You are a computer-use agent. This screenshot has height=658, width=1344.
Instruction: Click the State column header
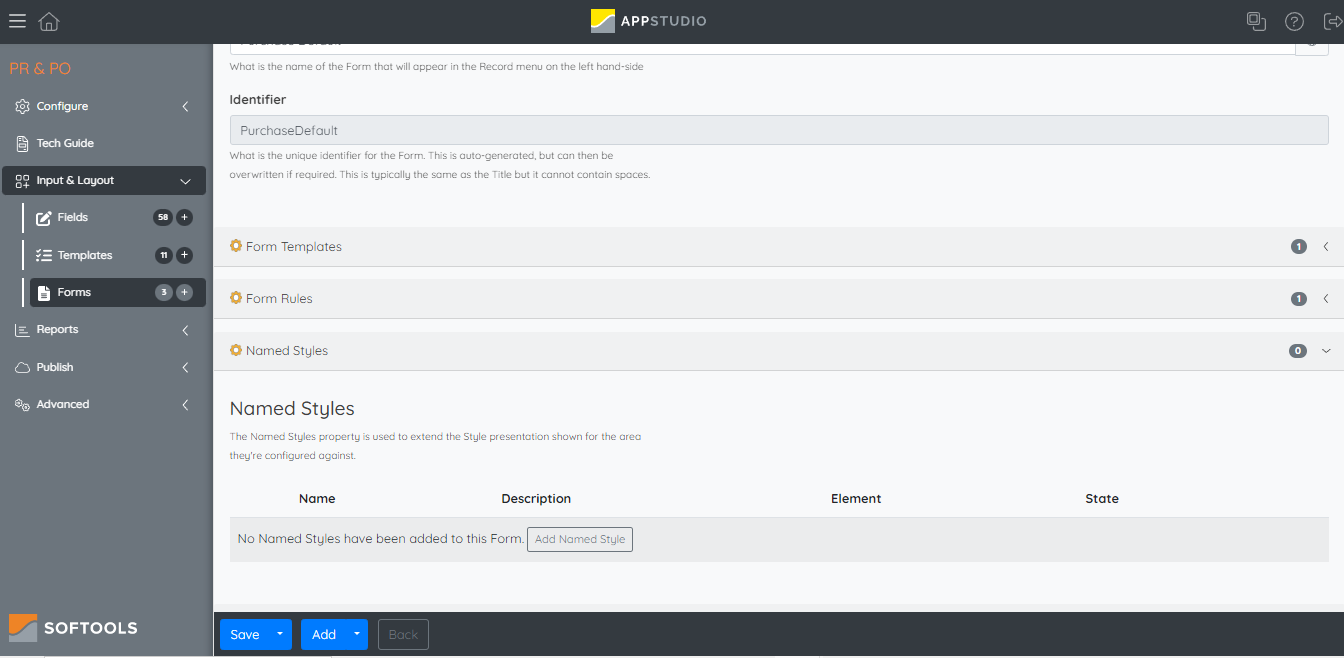click(x=1102, y=498)
